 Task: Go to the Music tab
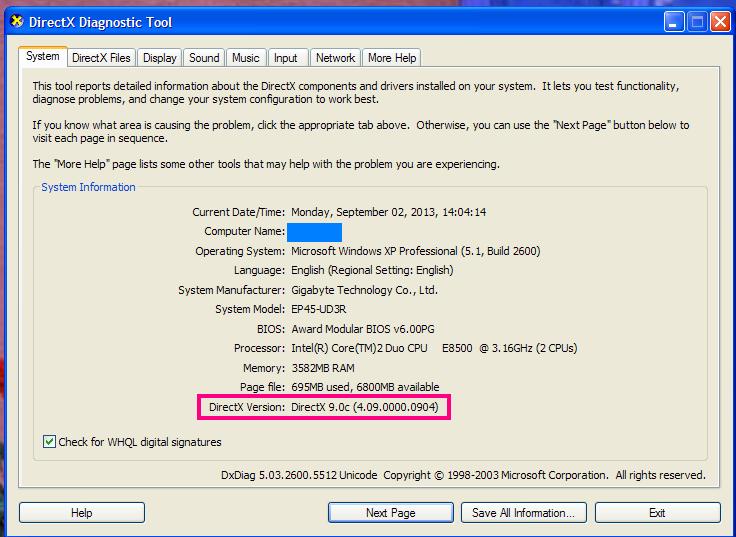245,58
